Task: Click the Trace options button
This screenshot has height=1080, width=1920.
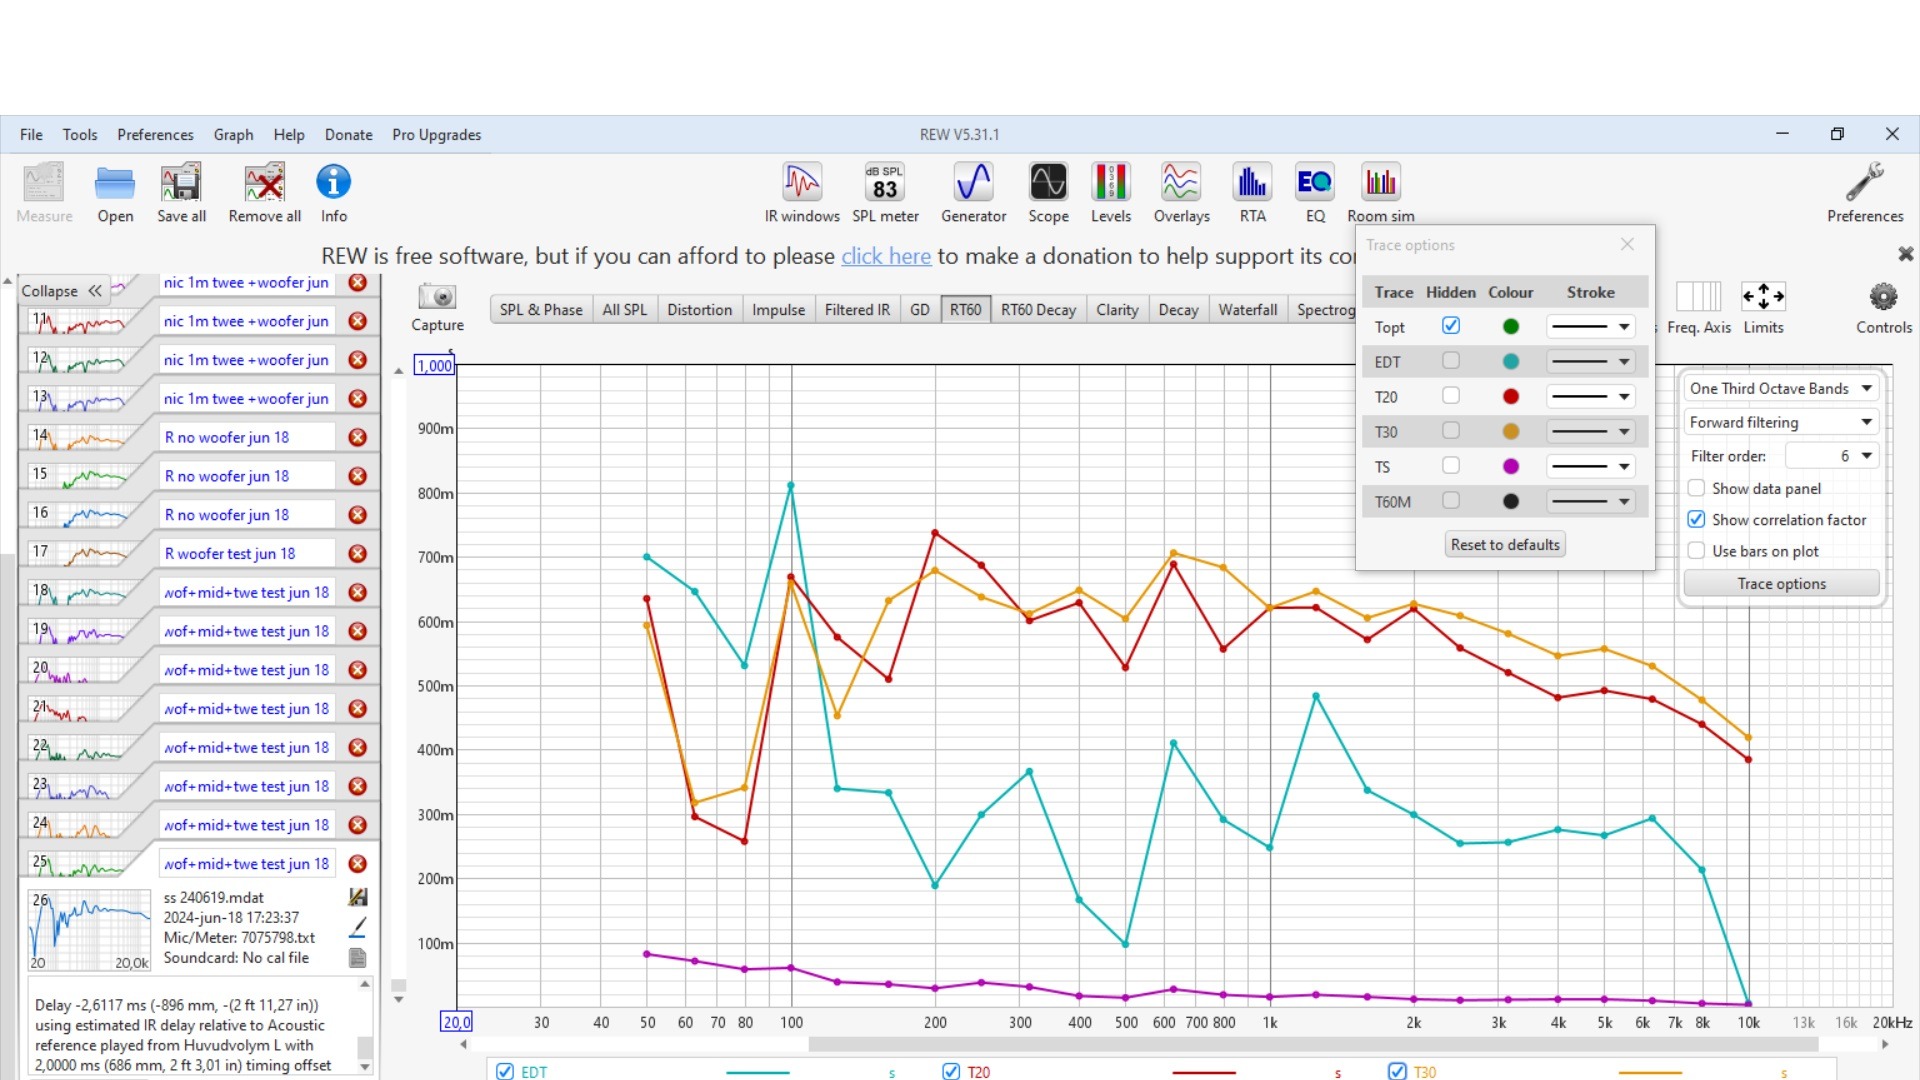Action: click(x=1781, y=584)
